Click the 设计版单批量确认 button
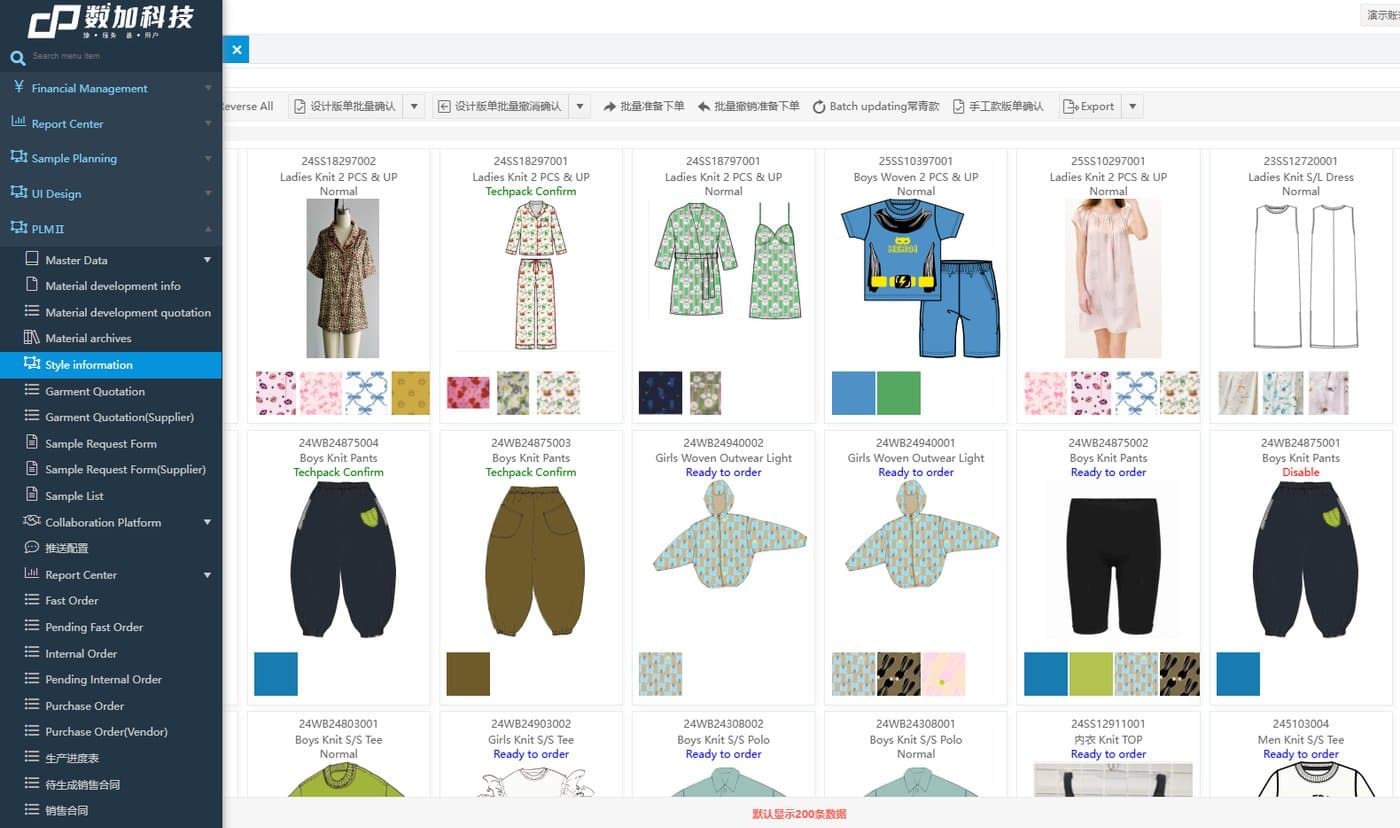 coord(346,106)
